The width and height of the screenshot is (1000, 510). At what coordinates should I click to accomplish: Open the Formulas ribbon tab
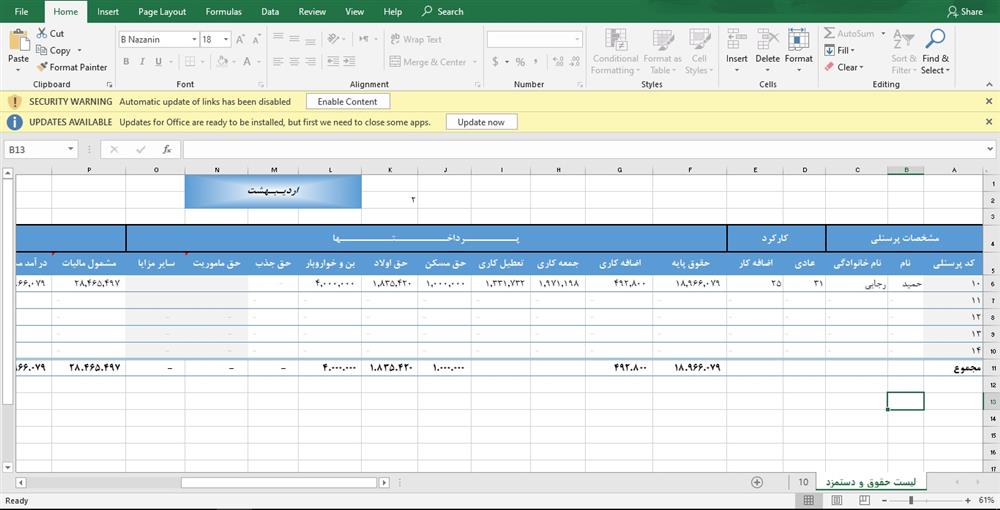[223, 12]
